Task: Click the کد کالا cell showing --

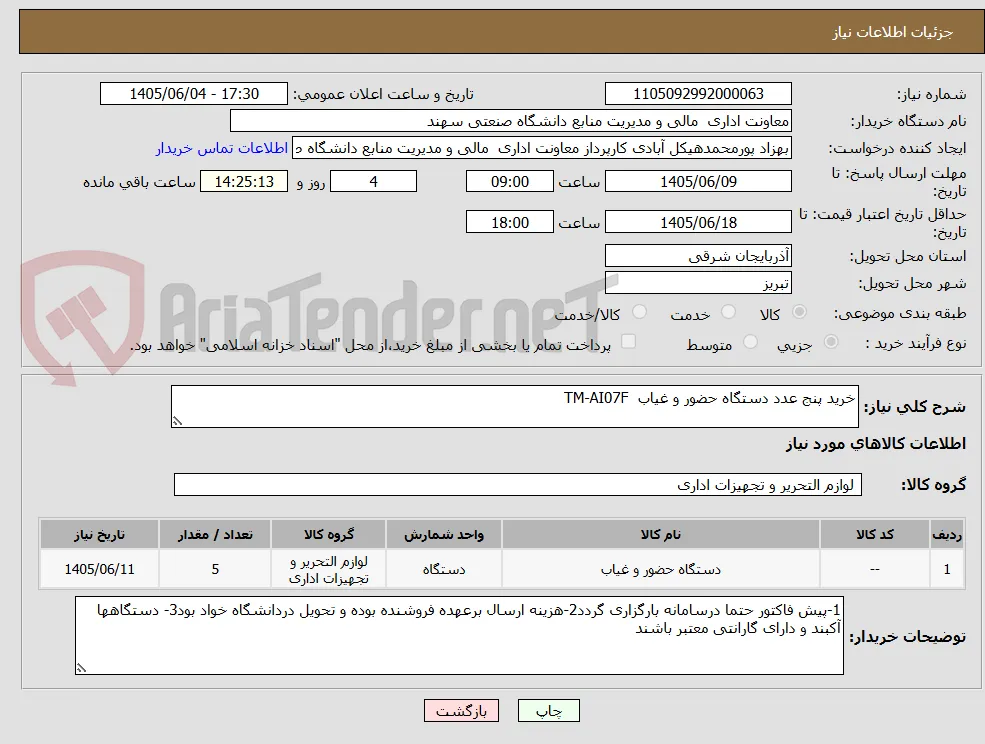Action: pos(874,569)
